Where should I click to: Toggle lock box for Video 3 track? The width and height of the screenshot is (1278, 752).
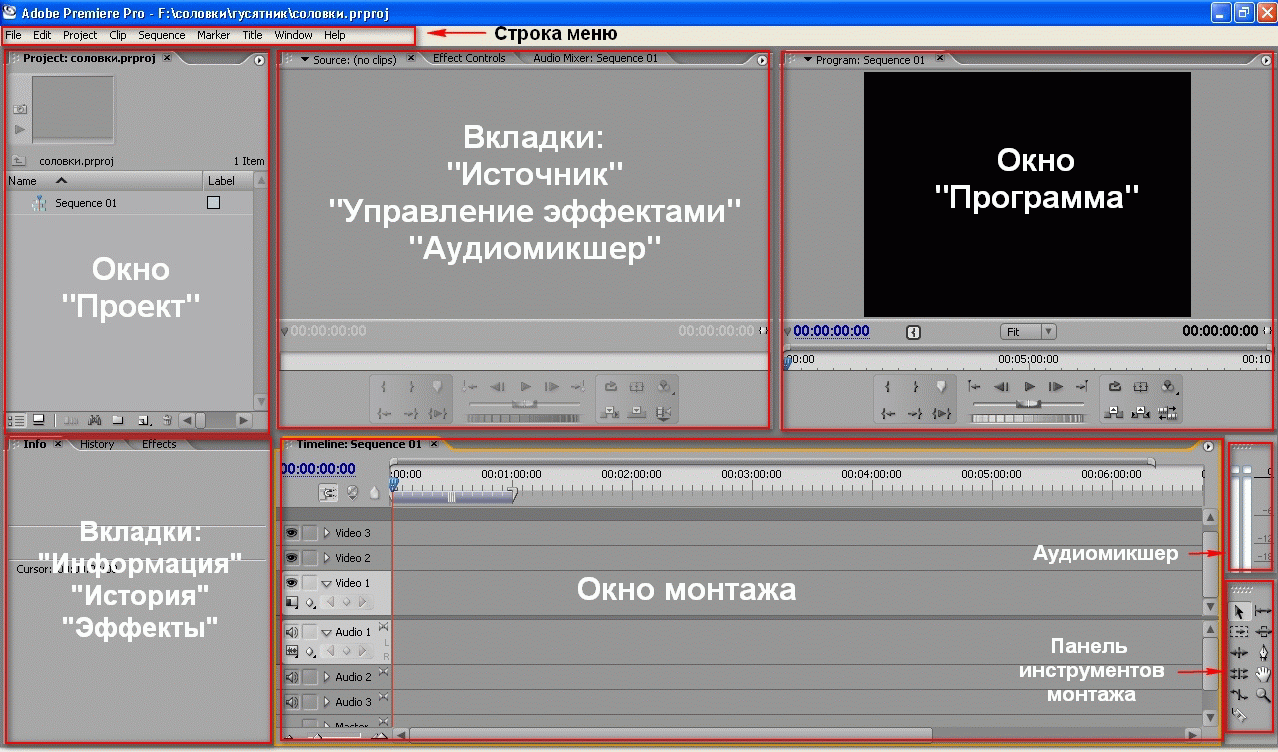click(310, 533)
